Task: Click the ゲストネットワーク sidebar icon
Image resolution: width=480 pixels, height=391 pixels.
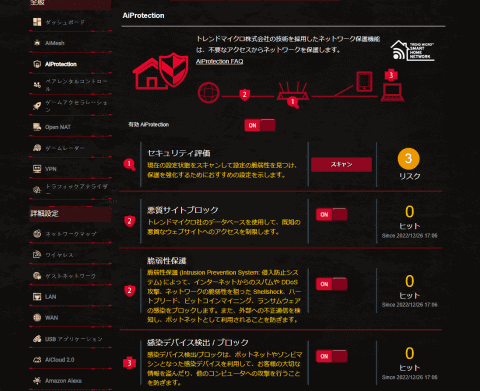Action: [x=37, y=276]
